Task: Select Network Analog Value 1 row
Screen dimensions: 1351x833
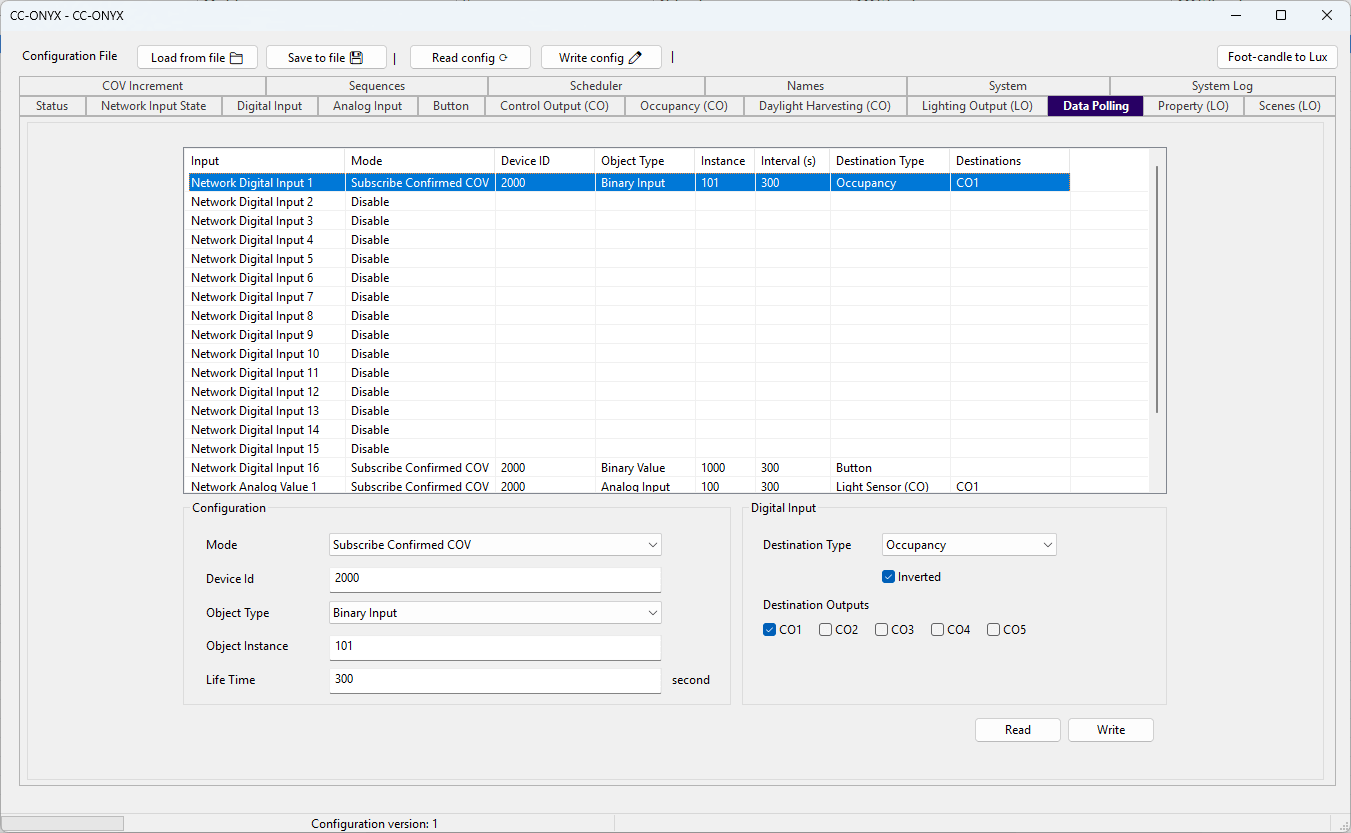Action: 629,486
